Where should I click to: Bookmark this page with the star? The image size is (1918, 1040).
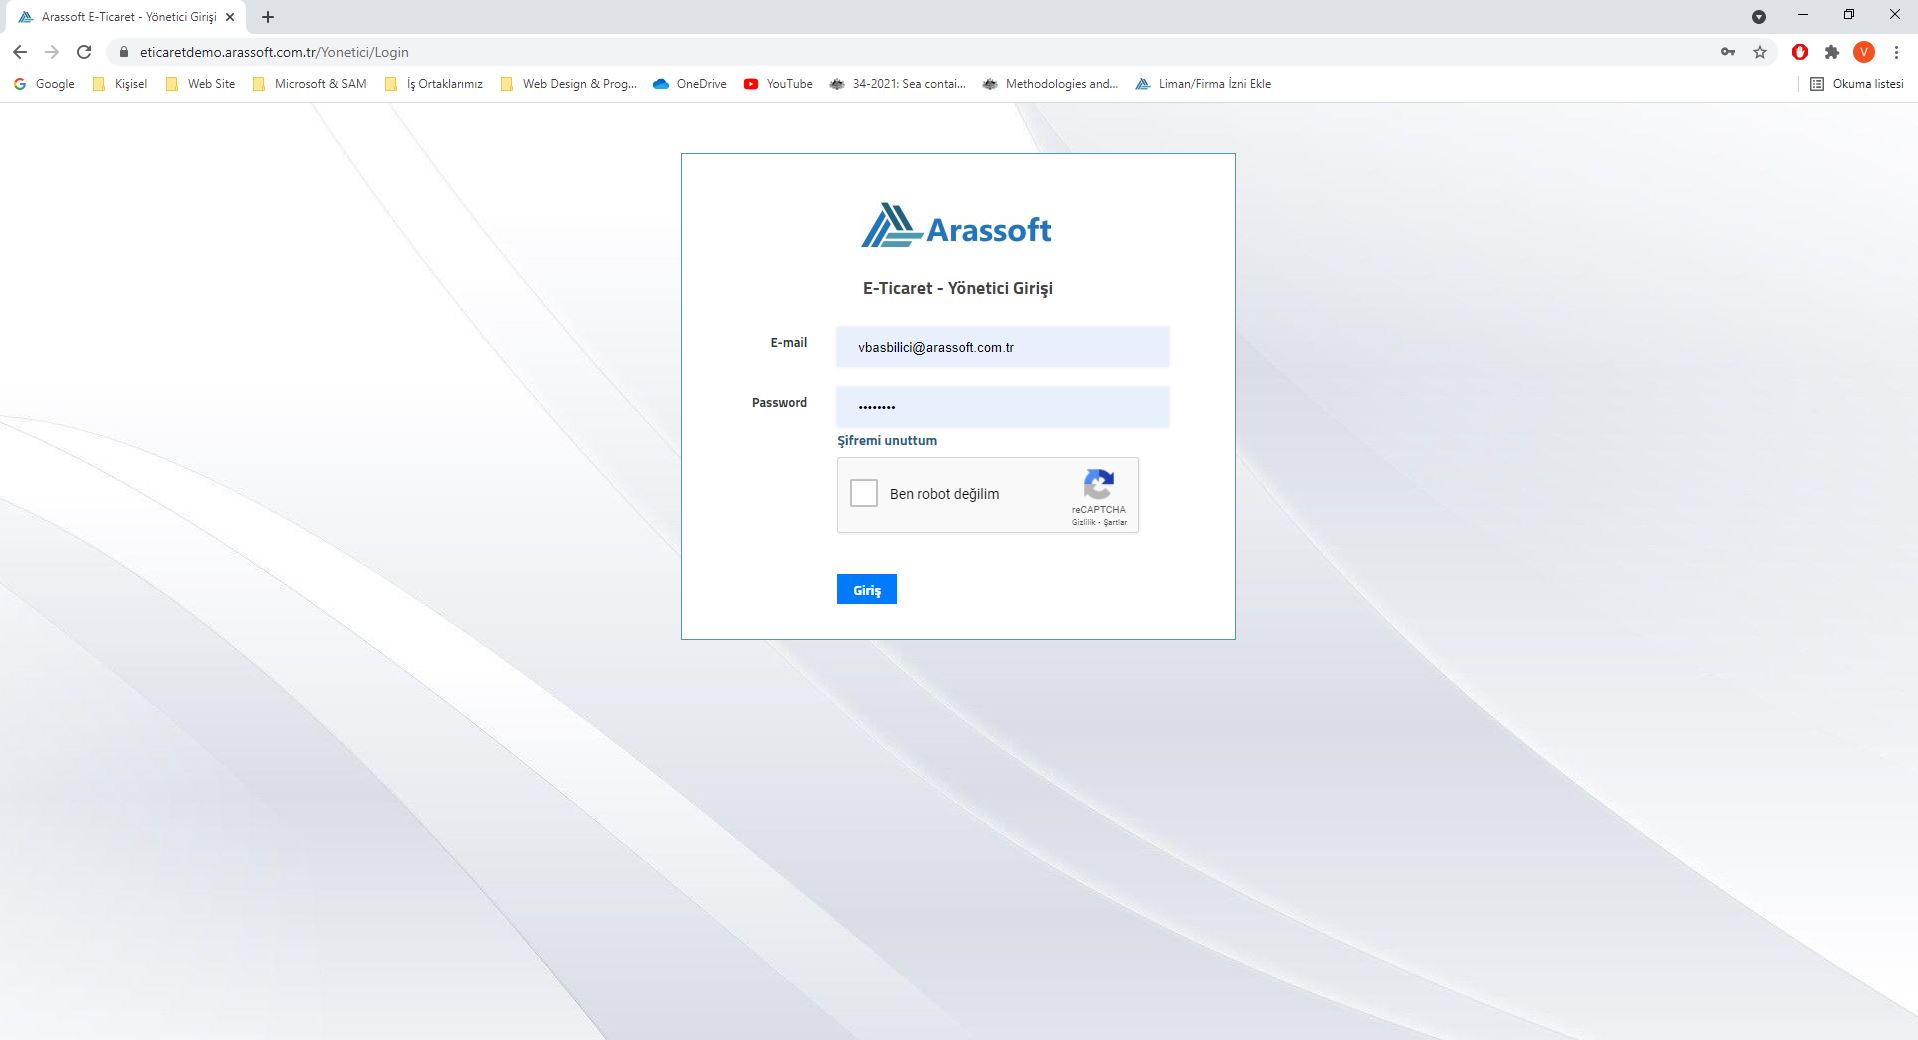tap(1760, 52)
